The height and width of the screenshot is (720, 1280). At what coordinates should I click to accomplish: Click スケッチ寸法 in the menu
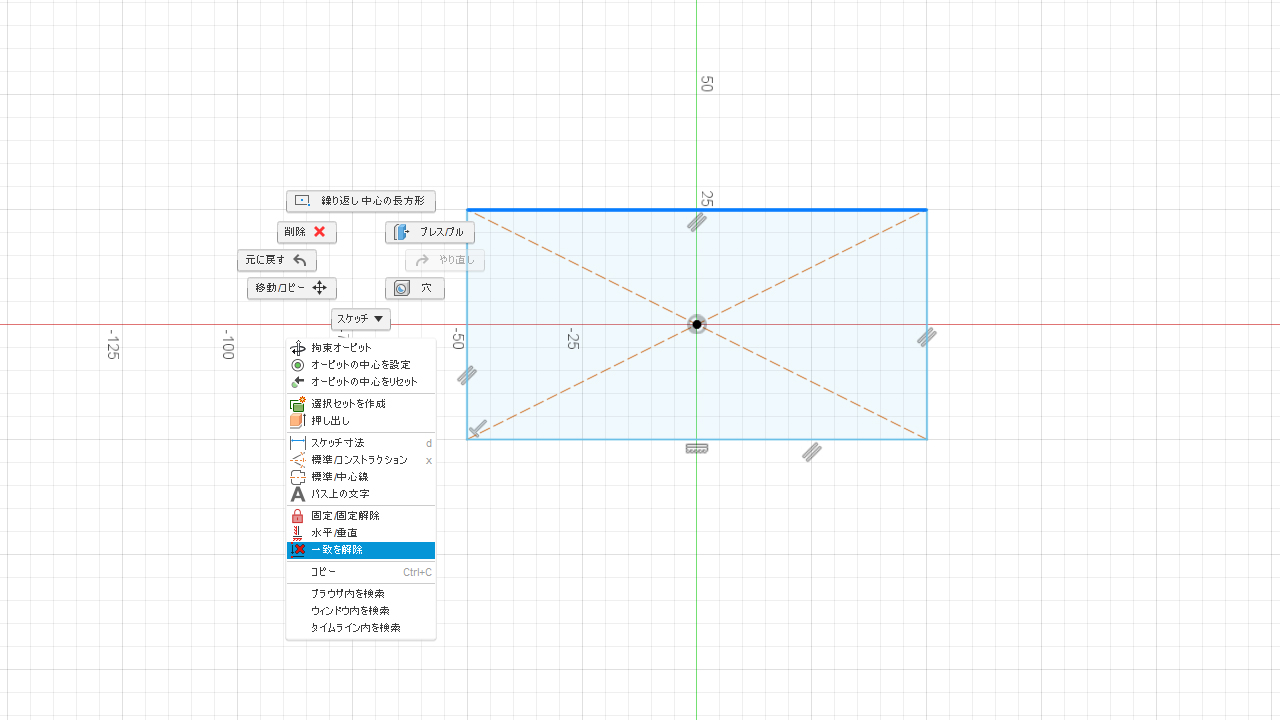point(337,443)
